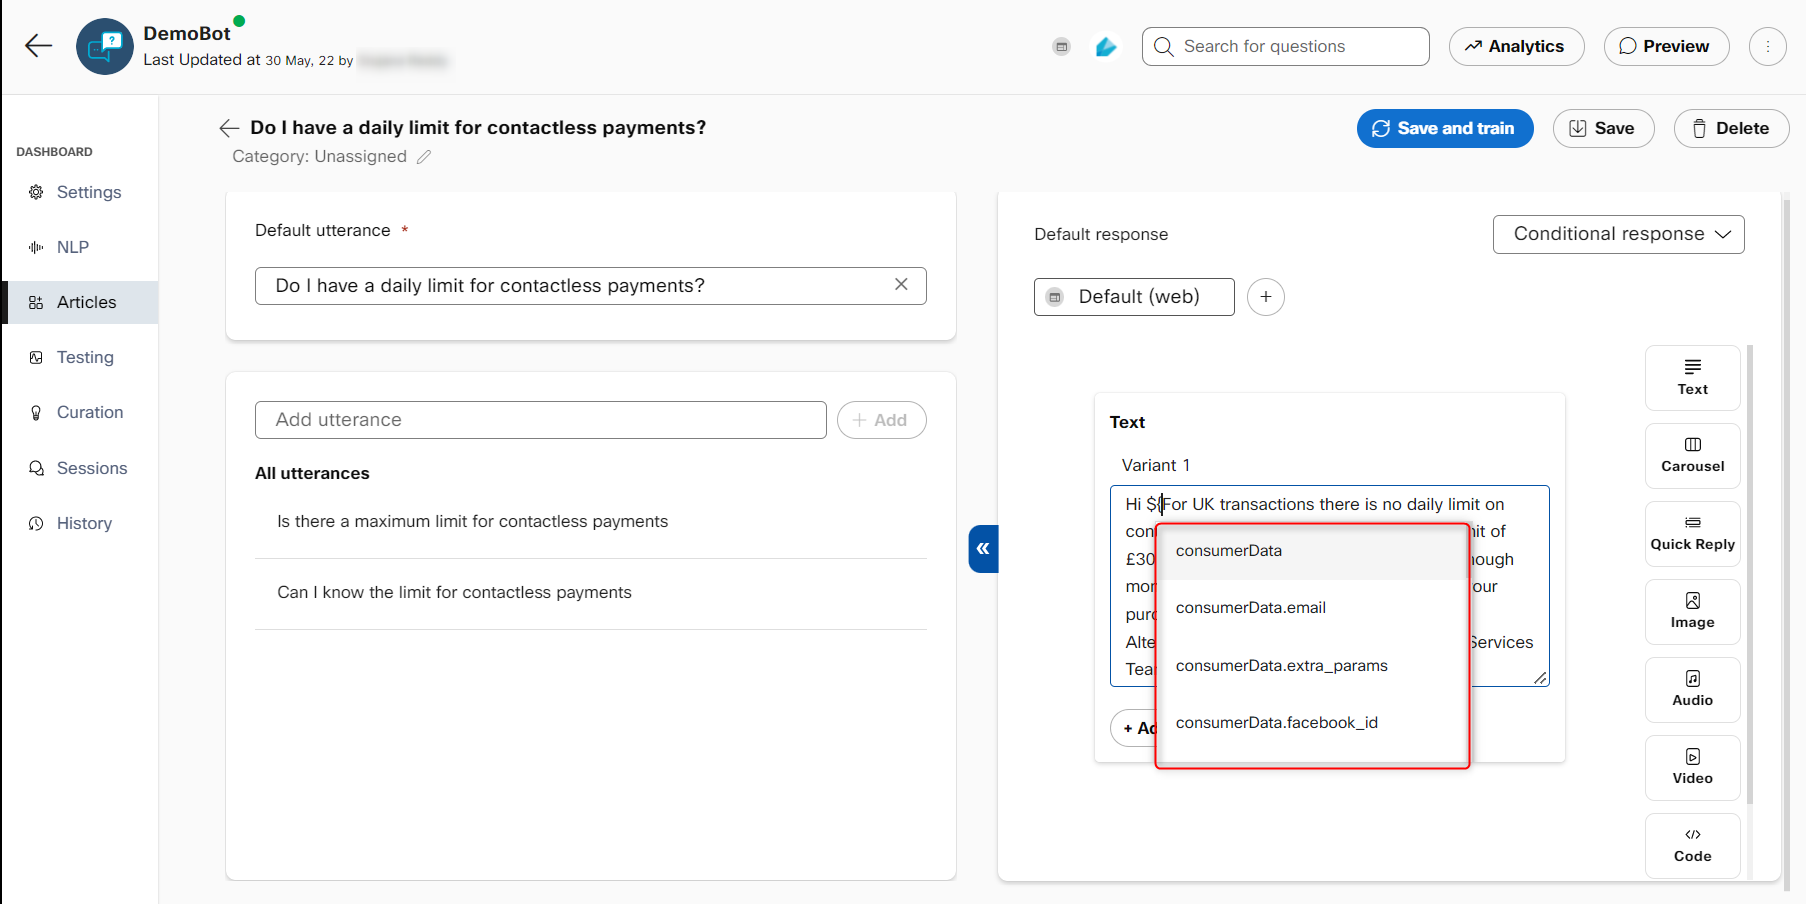Click Save and train
Viewport: 1806px width, 904px height.
(1444, 128)
